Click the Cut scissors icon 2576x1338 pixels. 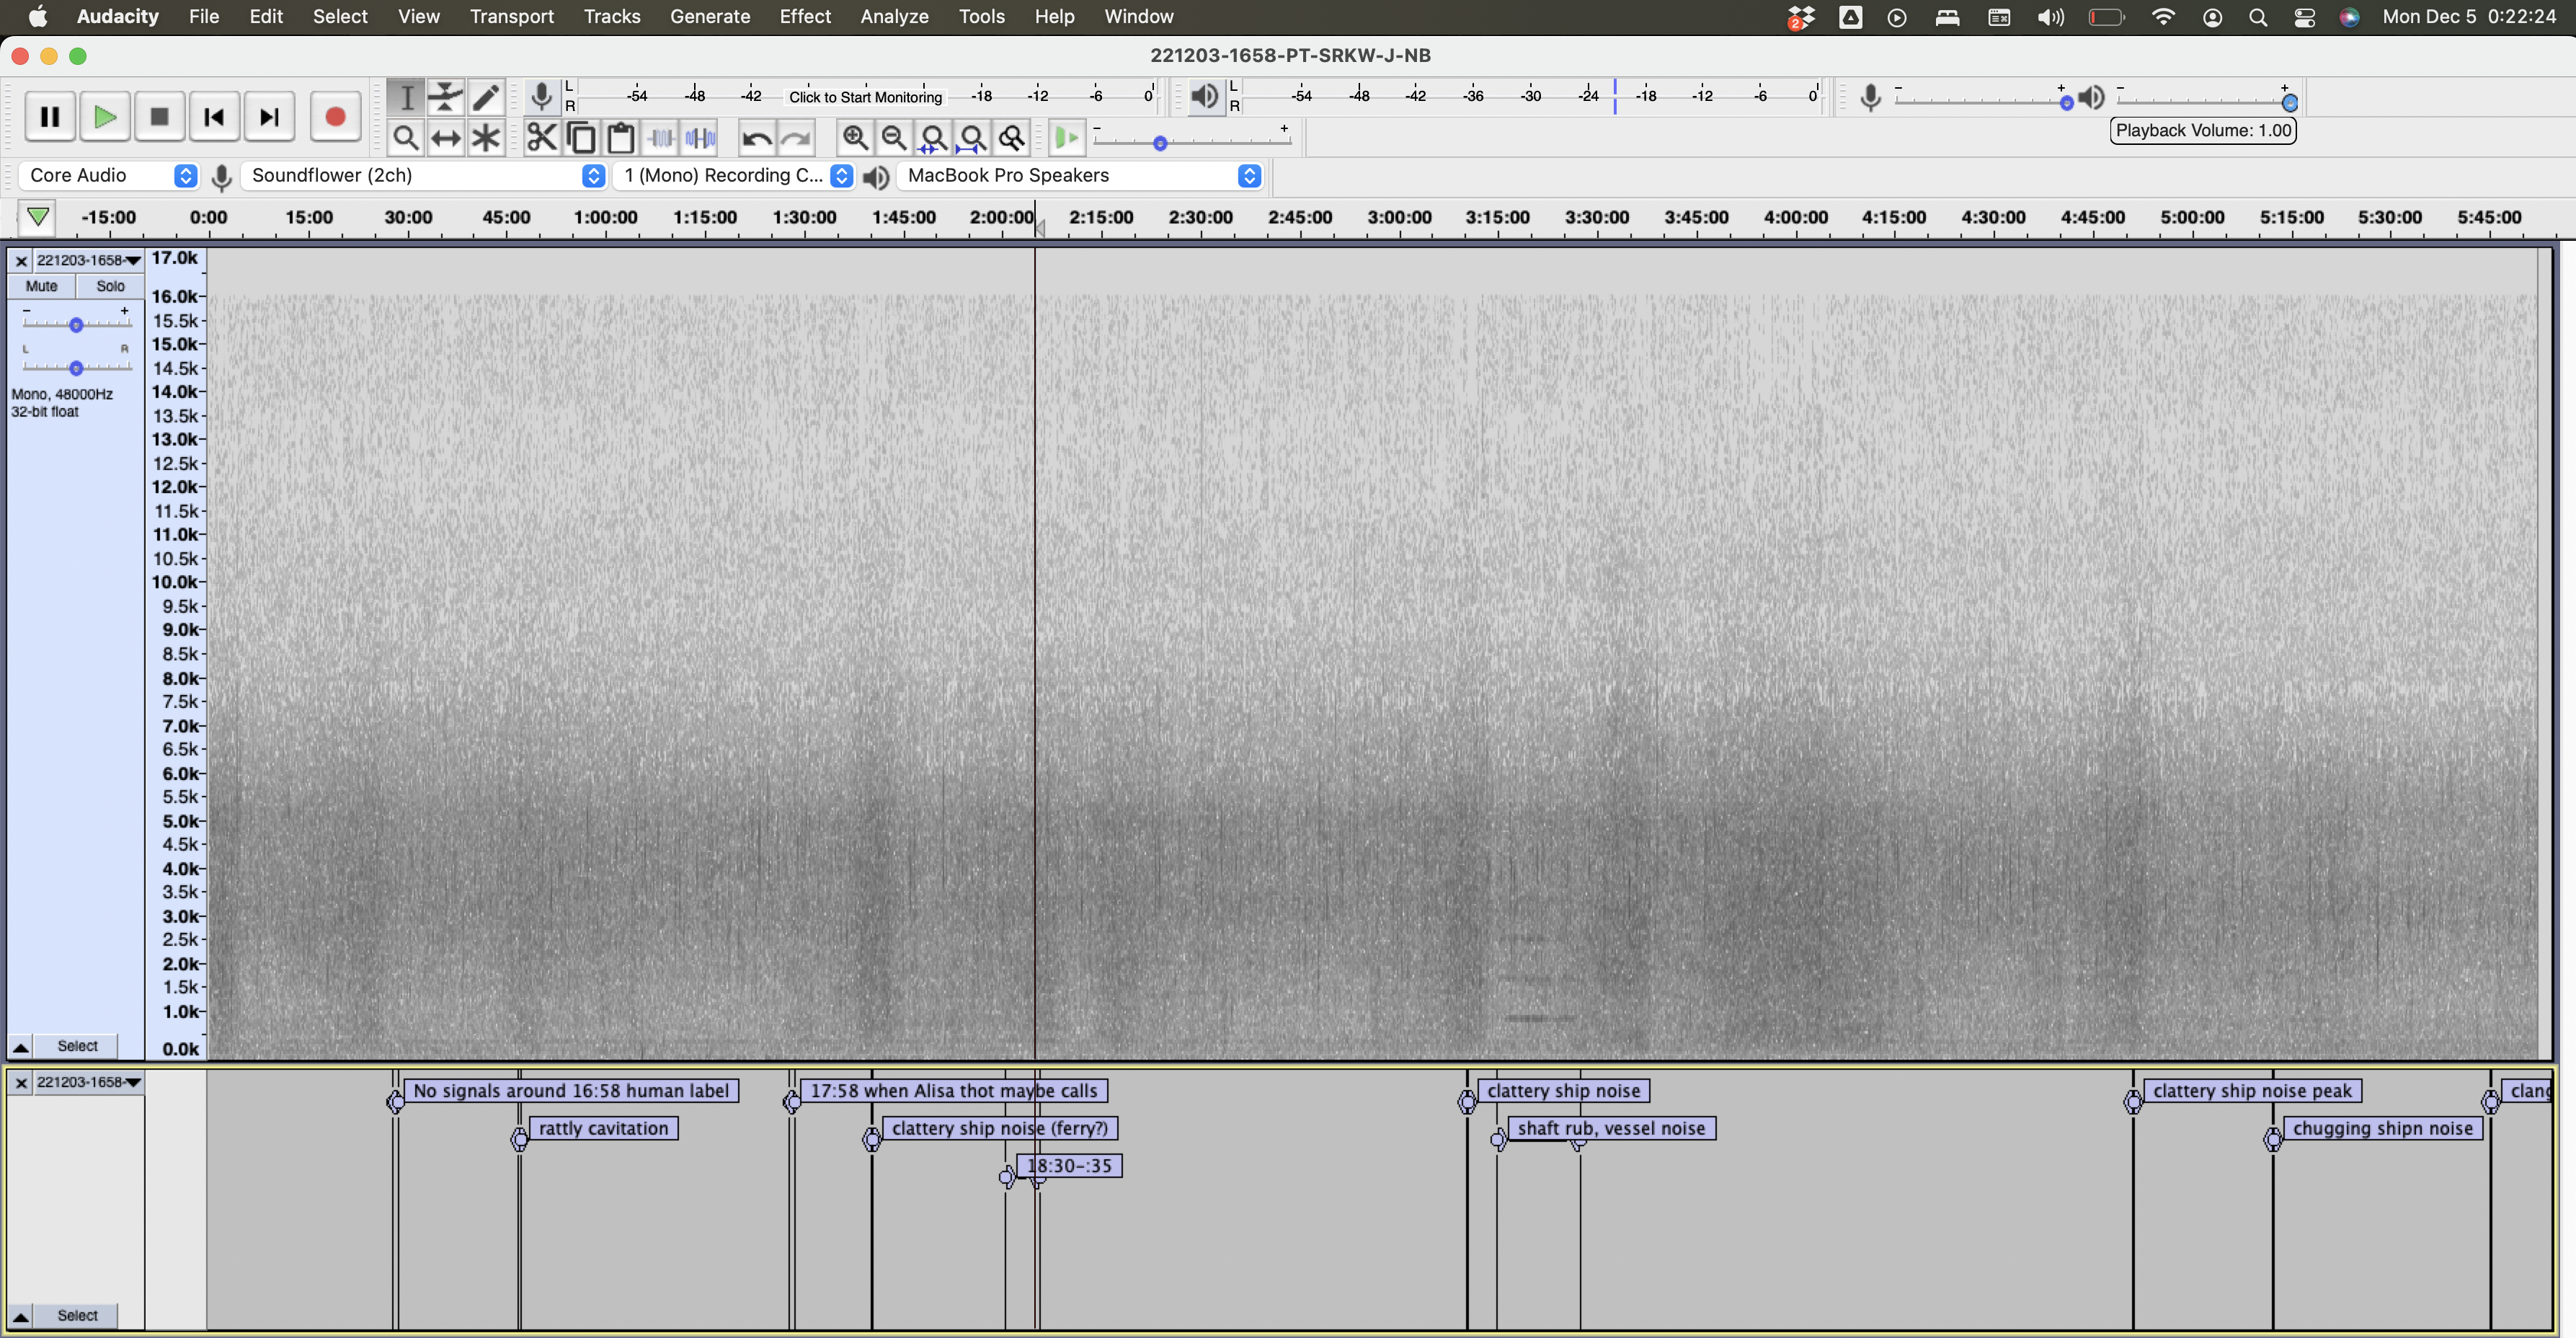[x=541, y=137]
